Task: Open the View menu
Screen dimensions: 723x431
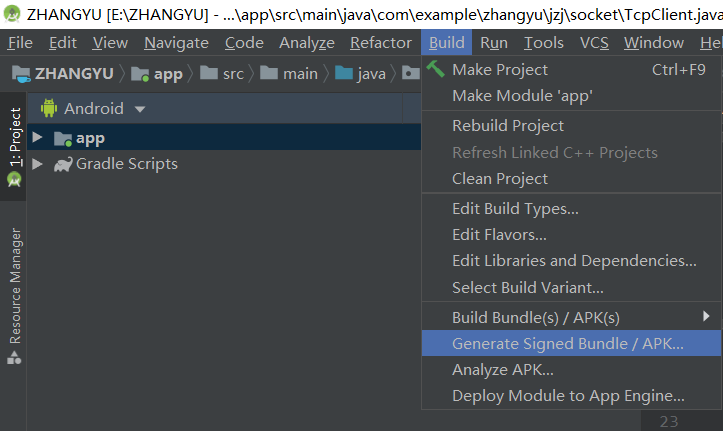Action: pyautogui.click(x=110, y=43)
